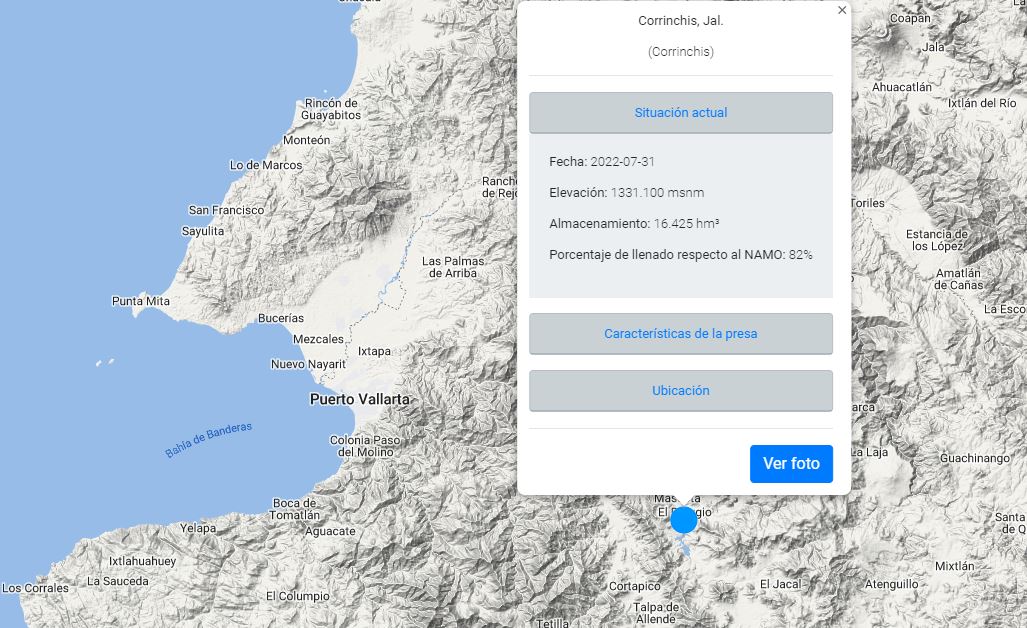Click the Nuevo Nayarit label
Viewport: 1027px width, 628px height.
point(308,364)
